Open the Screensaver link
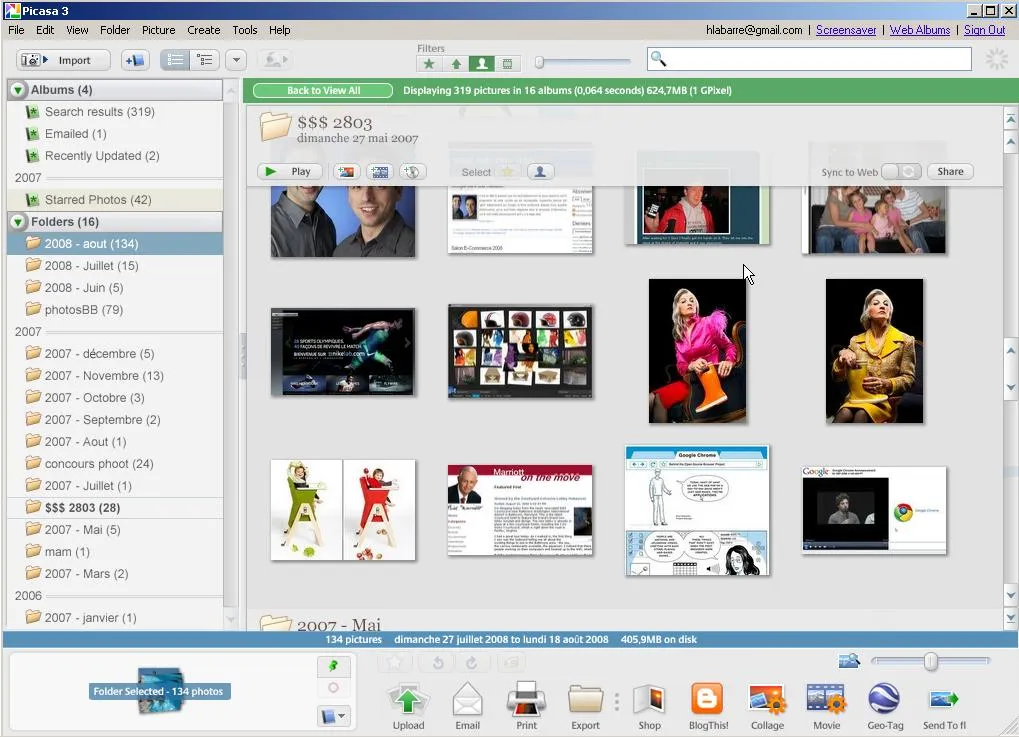The image size is (1019, 737). click(845, 30)
